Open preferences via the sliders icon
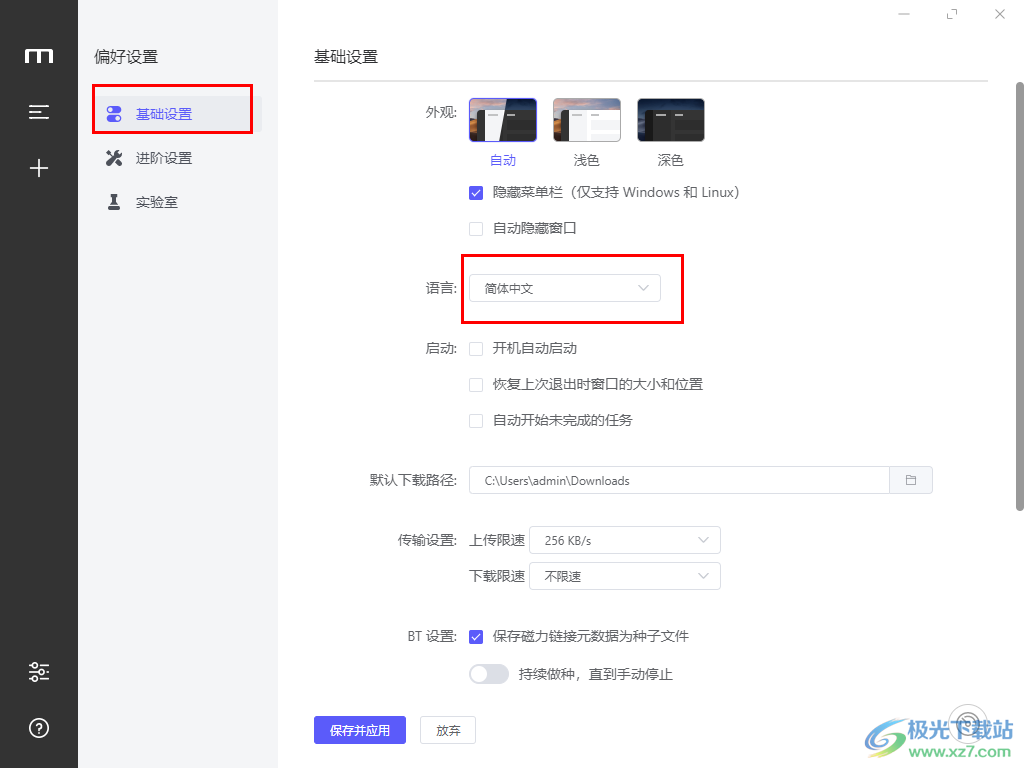Screen dimensions: 1024x768 coord(39,672)
